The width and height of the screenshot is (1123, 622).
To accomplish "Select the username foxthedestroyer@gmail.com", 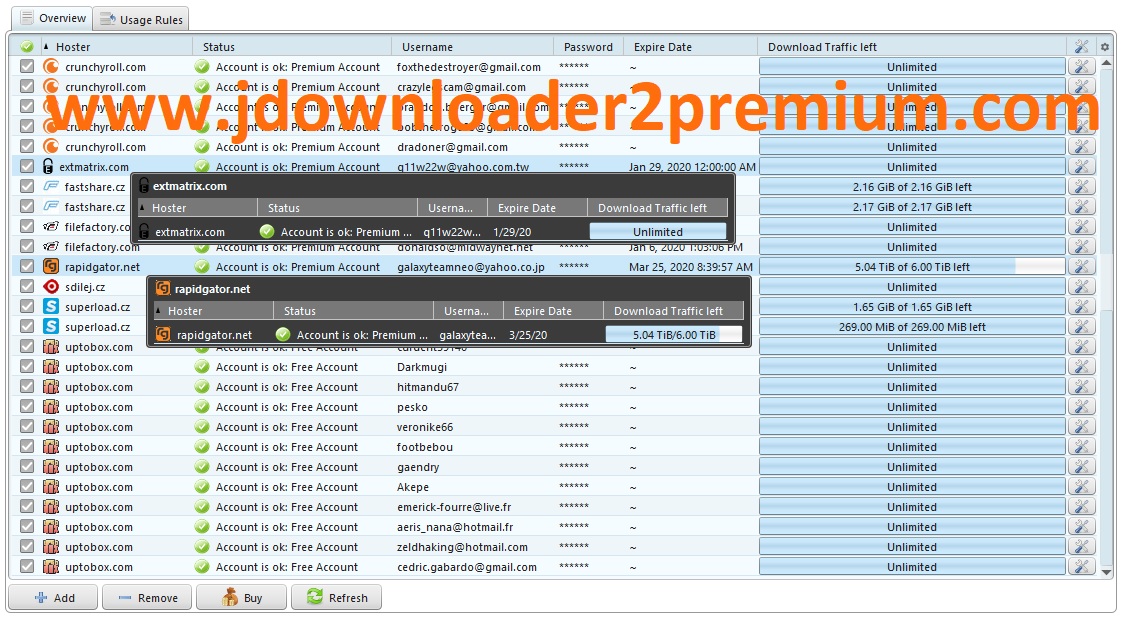I will coord(468,67).
